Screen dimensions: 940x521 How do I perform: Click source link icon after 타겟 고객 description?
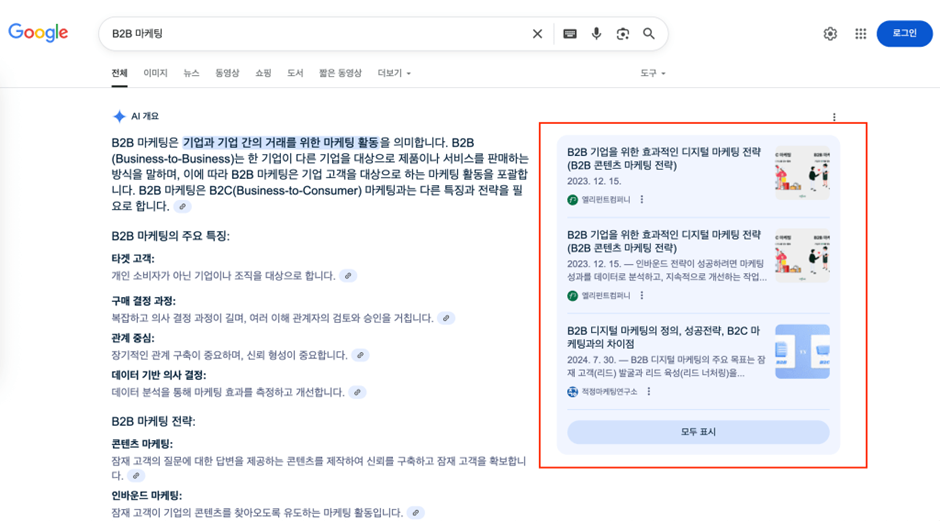(348, 276)
